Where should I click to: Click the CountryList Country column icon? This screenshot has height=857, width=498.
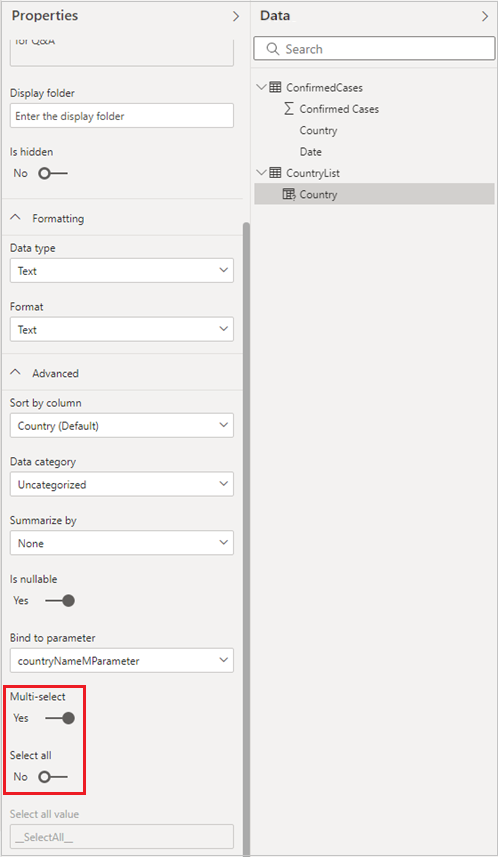coord(289,195)
